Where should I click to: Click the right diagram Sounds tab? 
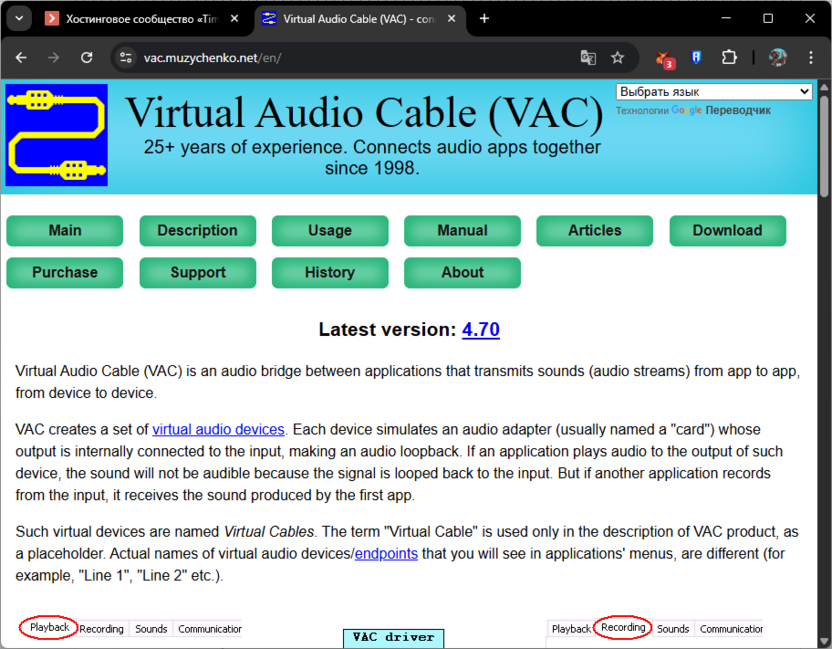(673, 629)
